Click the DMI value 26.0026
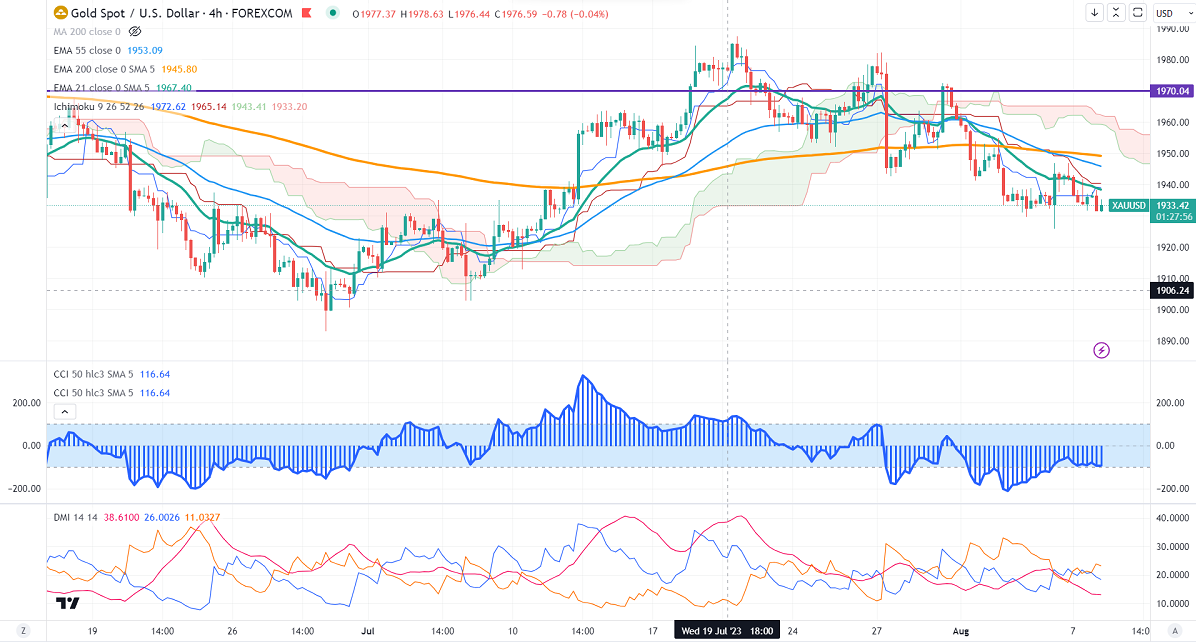This screenshot has height=642, width=1196. [162, 517]
